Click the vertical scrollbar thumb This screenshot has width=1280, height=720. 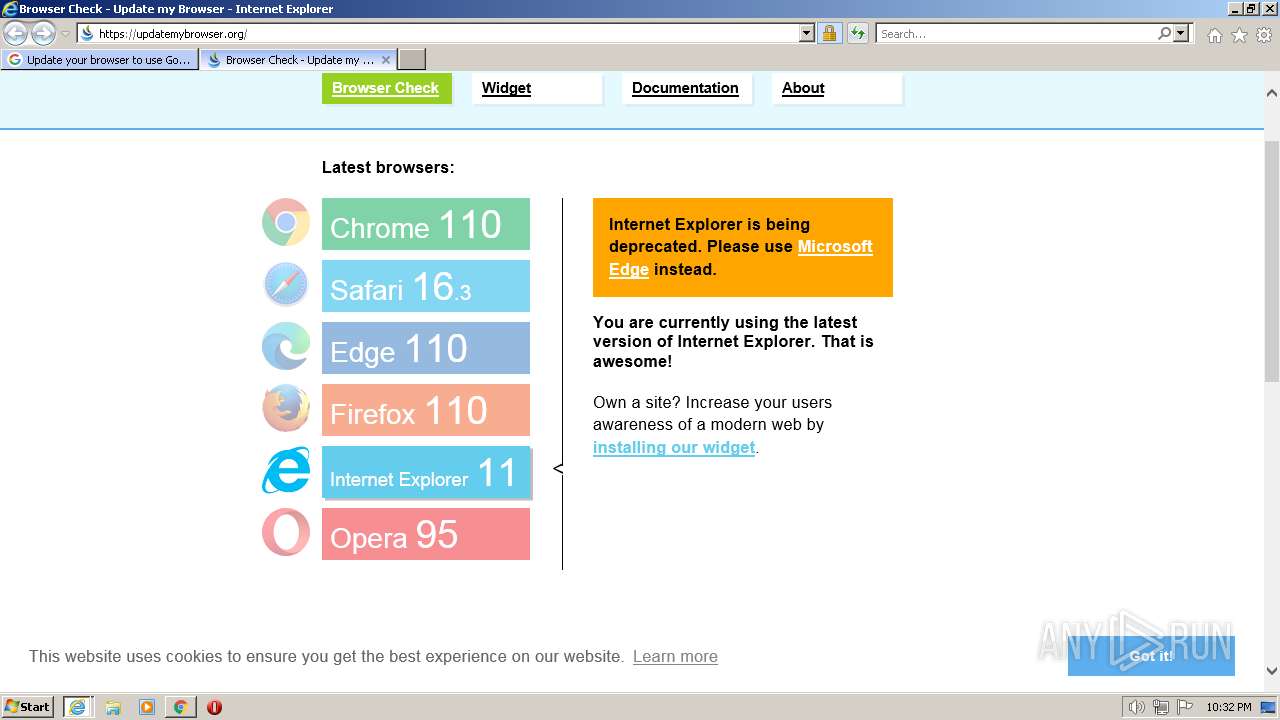[x=1272, y=261]
